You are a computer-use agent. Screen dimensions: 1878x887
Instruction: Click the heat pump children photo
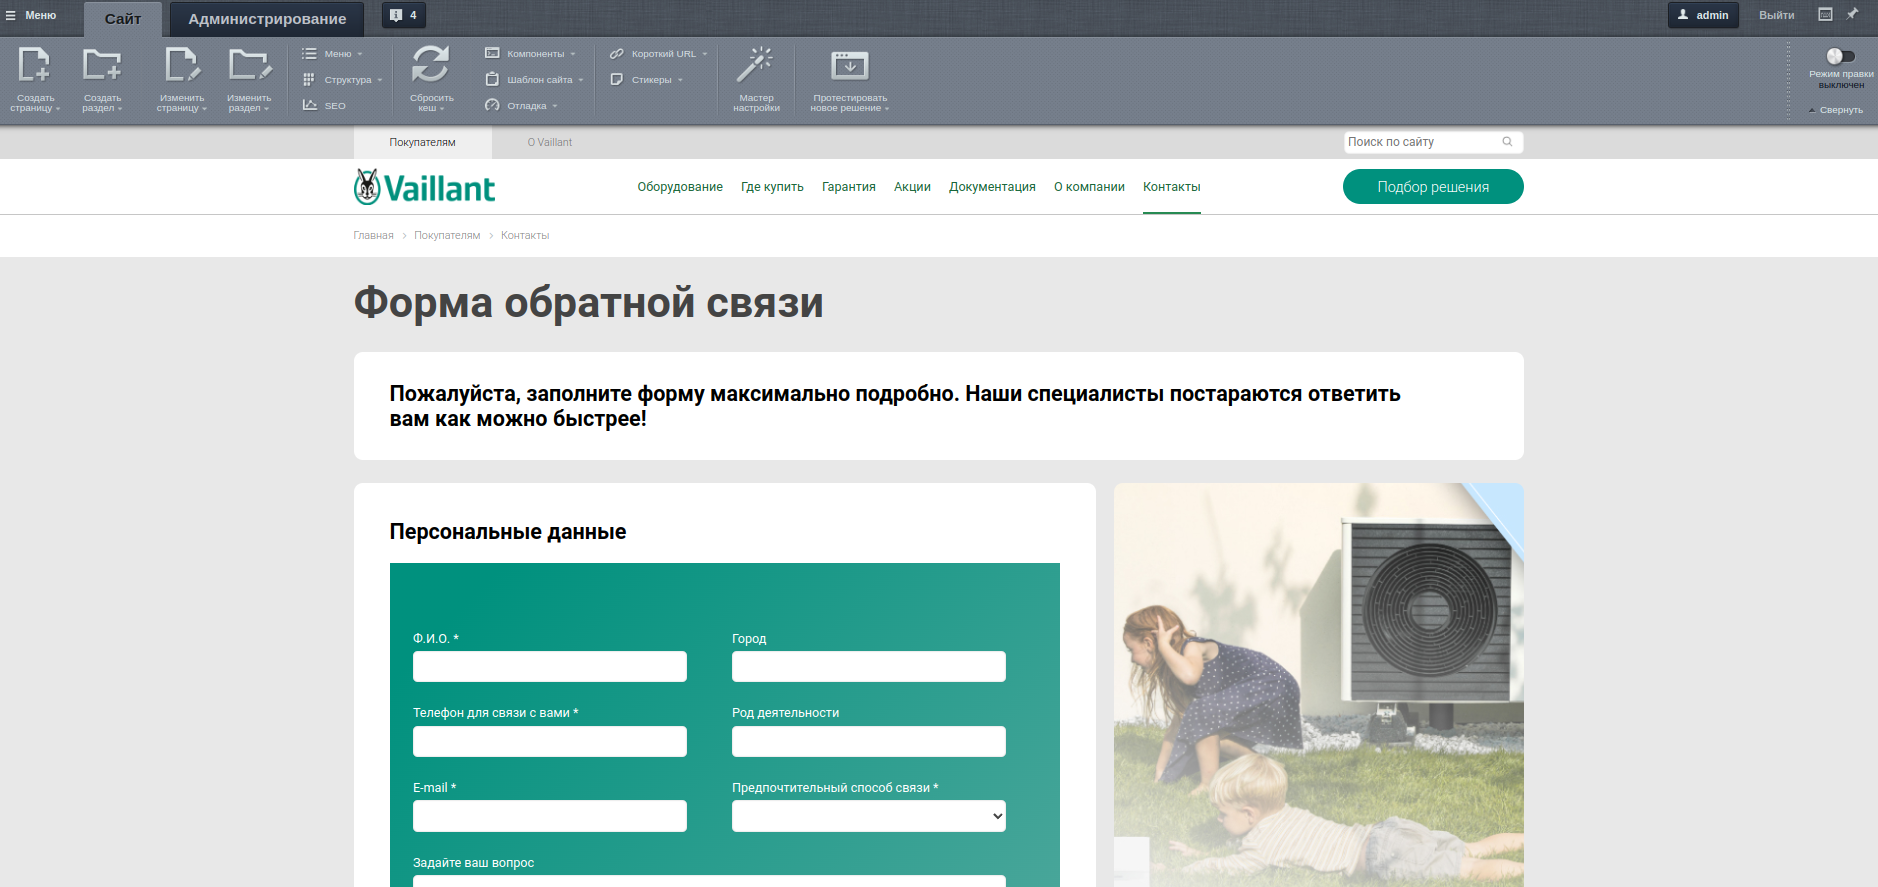pos(1319,685)
